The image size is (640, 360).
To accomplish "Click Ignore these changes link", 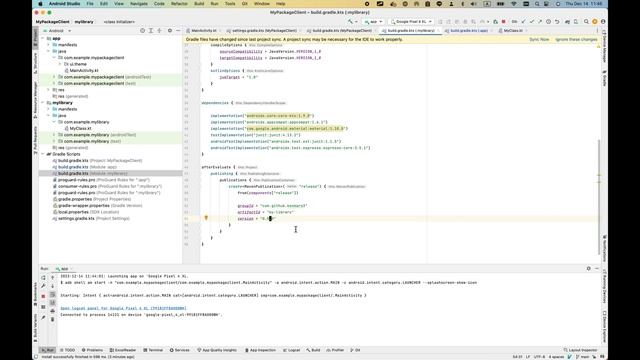I will pyautogui.click(x=576, y=40).
